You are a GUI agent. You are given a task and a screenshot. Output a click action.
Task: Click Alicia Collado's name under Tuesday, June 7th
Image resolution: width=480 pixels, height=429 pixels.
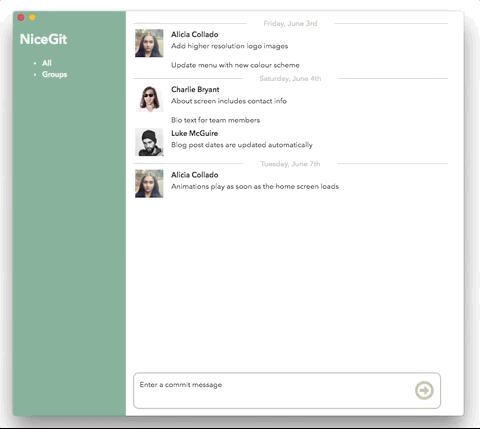[195, 175]
